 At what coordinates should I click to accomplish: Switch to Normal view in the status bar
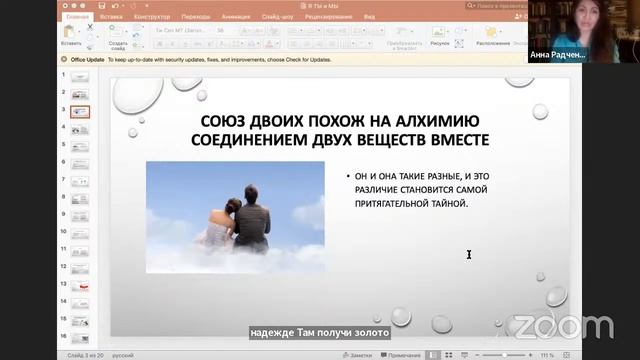coord(432,355)
